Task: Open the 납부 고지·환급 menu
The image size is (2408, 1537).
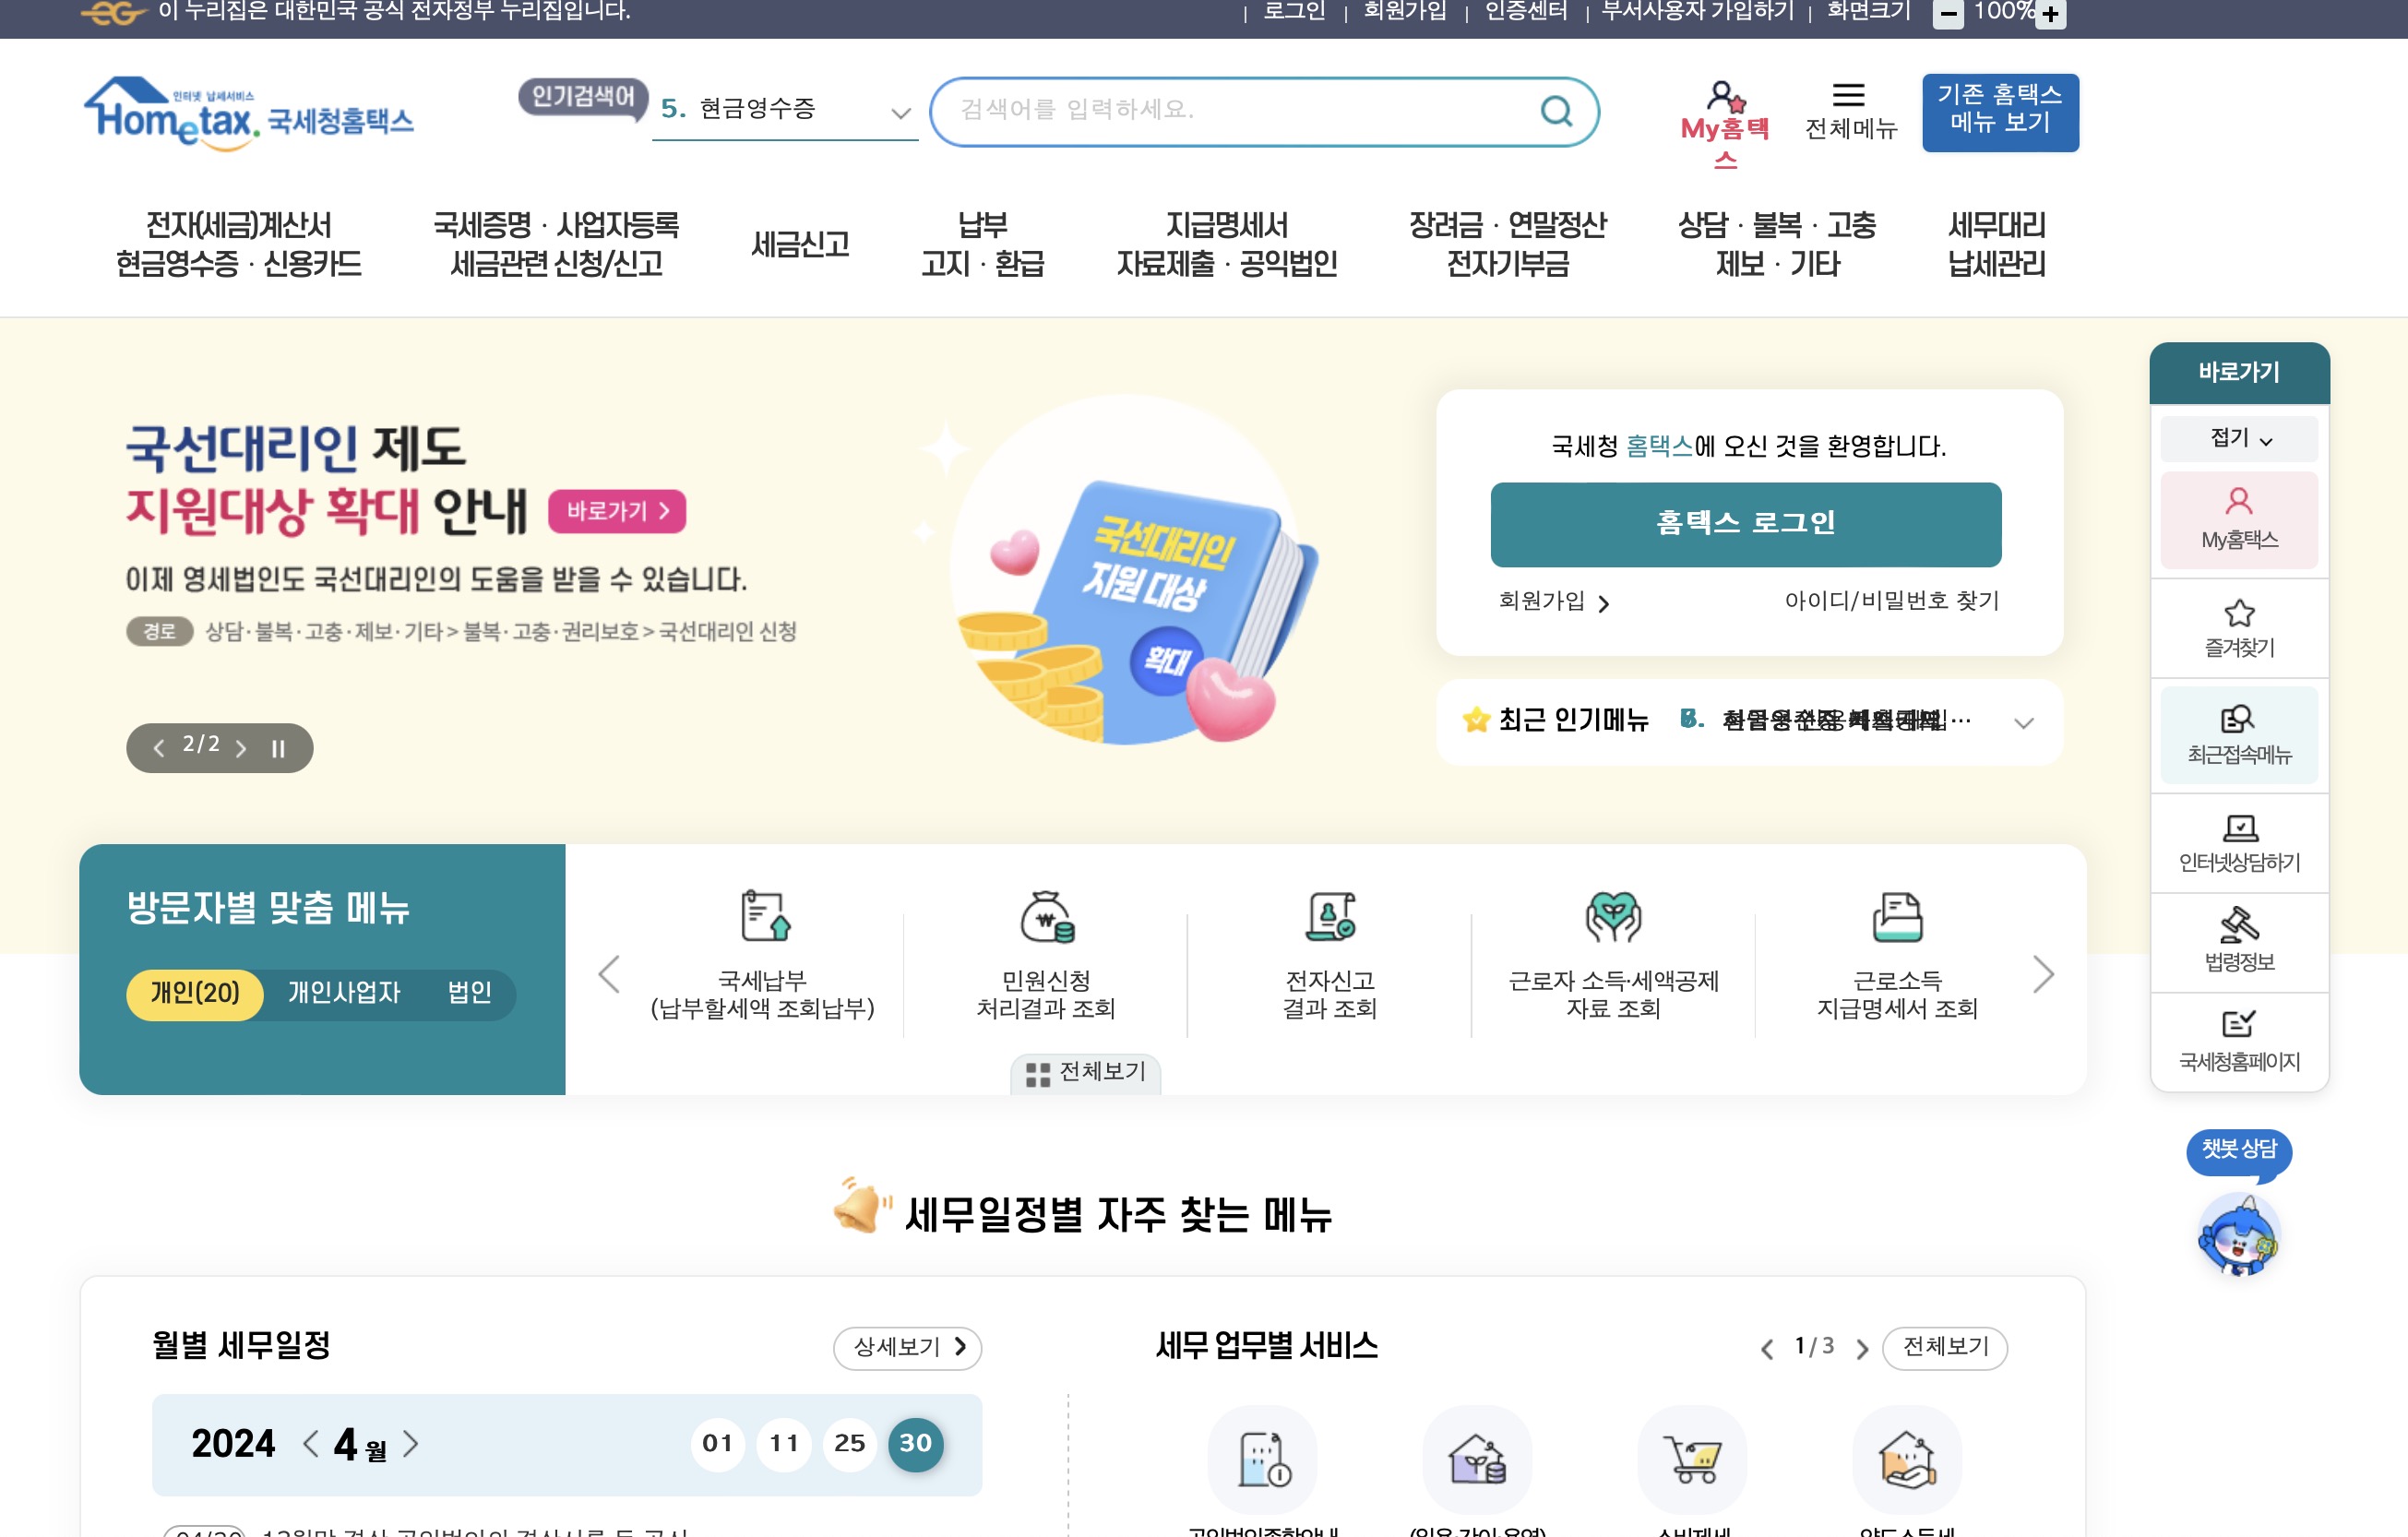Action: tap(982, 245)
